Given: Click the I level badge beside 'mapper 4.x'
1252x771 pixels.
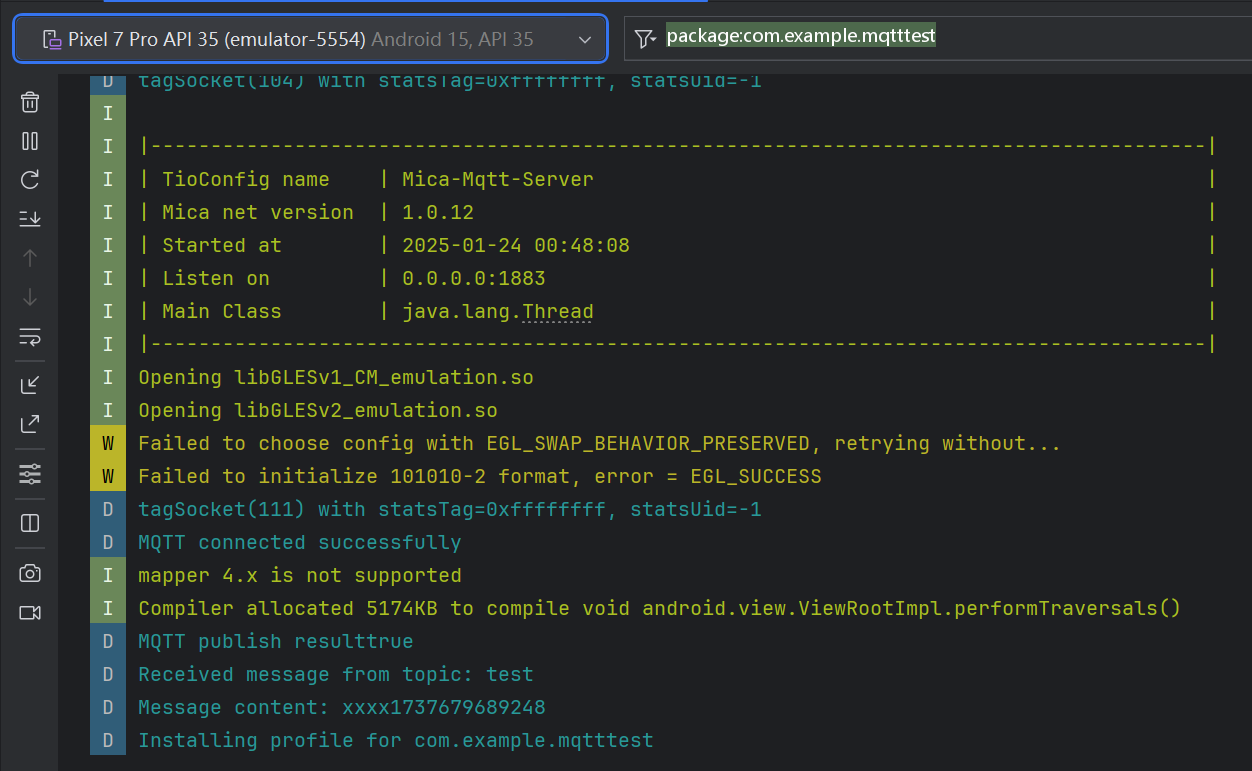Looking at the screenshot, I should click(x=108, y=576).
